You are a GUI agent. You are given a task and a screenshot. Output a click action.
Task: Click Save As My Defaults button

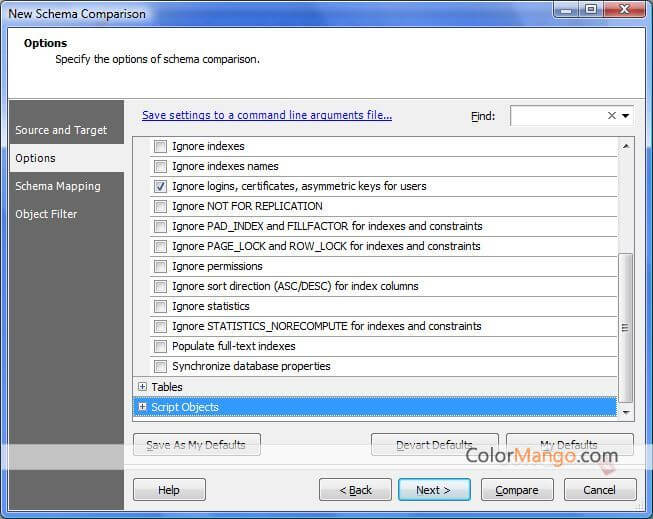click(x=196, y=445)
